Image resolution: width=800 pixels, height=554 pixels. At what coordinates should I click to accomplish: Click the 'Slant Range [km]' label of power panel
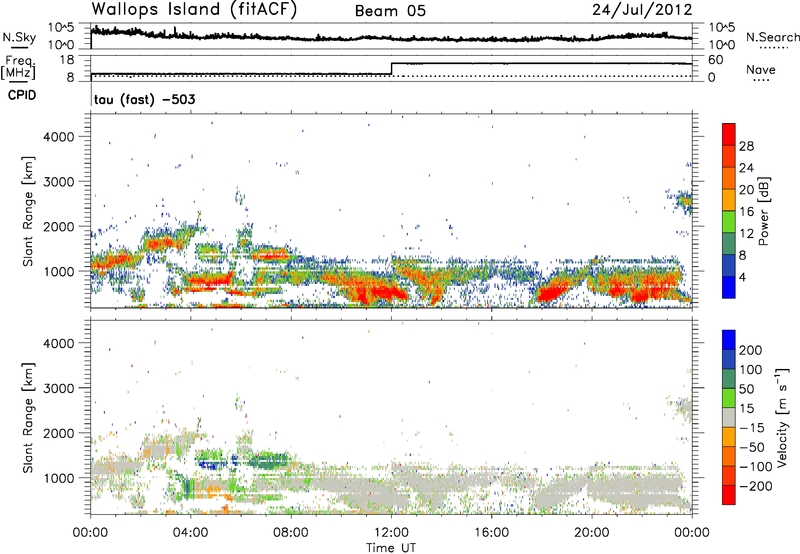[x=28, y=211]
